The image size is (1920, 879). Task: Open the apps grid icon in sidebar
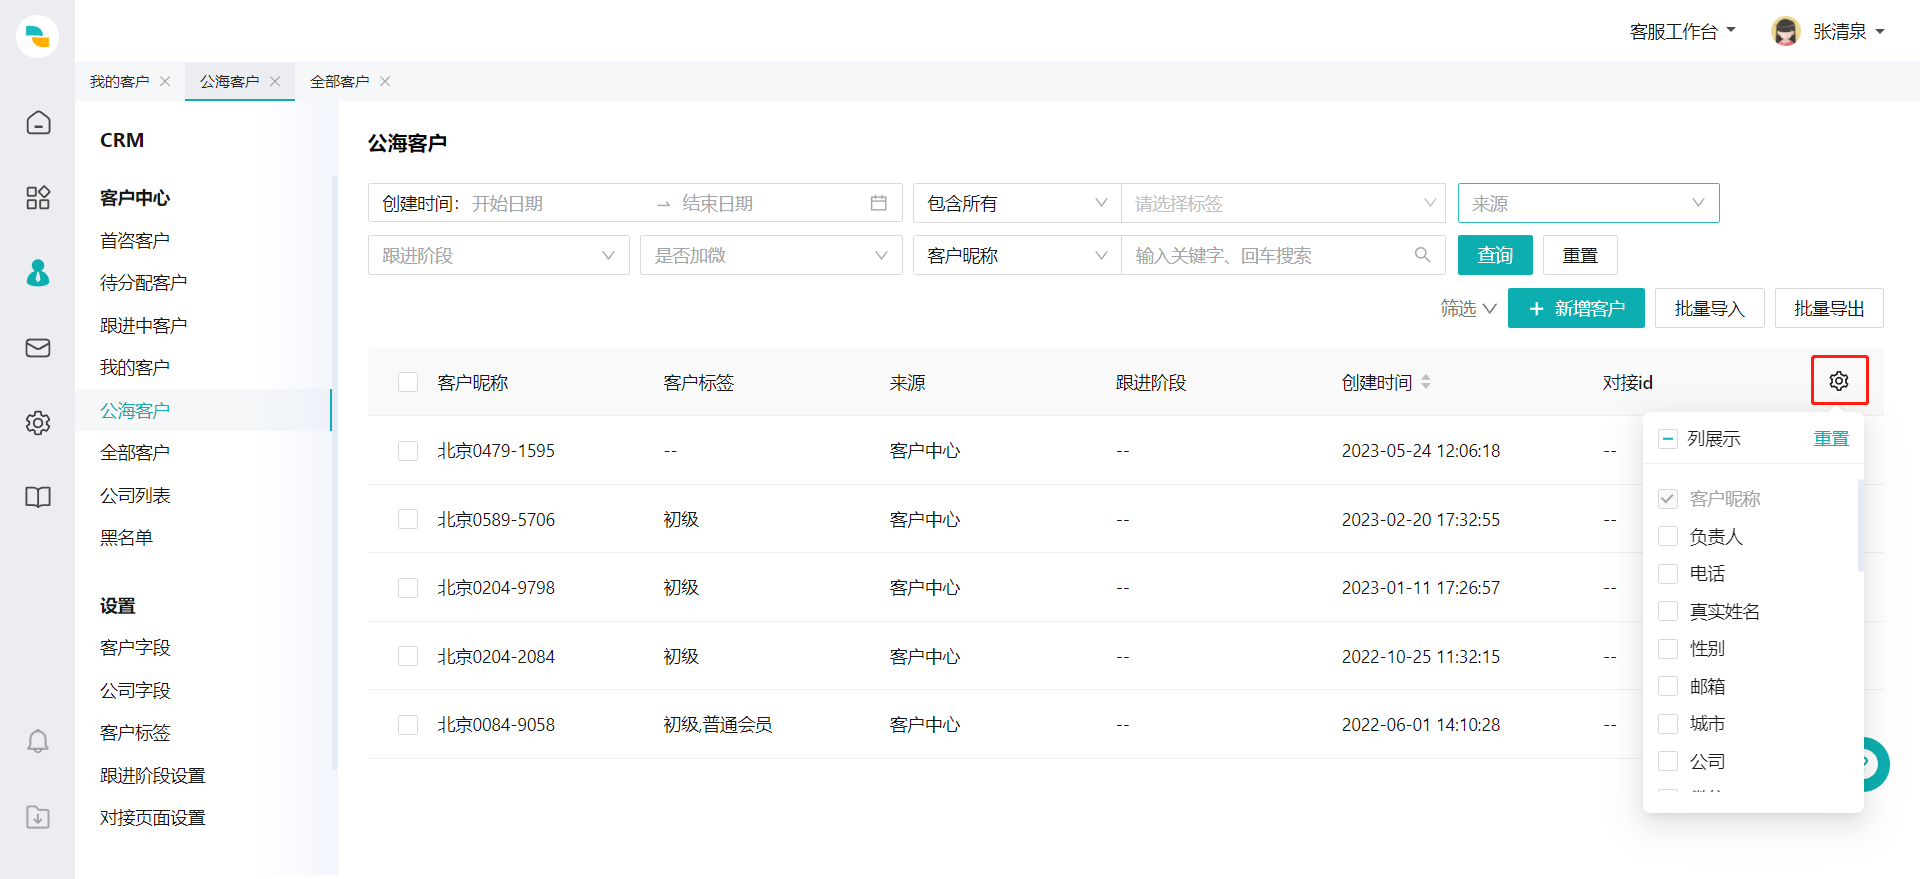point(38,197)
